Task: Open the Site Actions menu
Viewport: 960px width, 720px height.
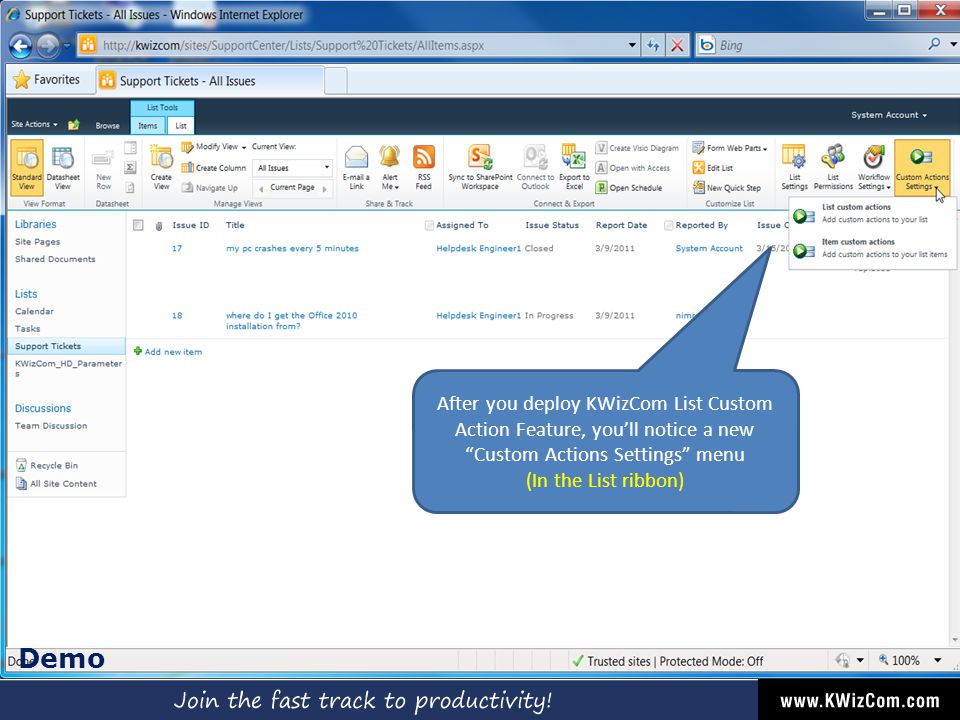Action: [x=34, y=124]
